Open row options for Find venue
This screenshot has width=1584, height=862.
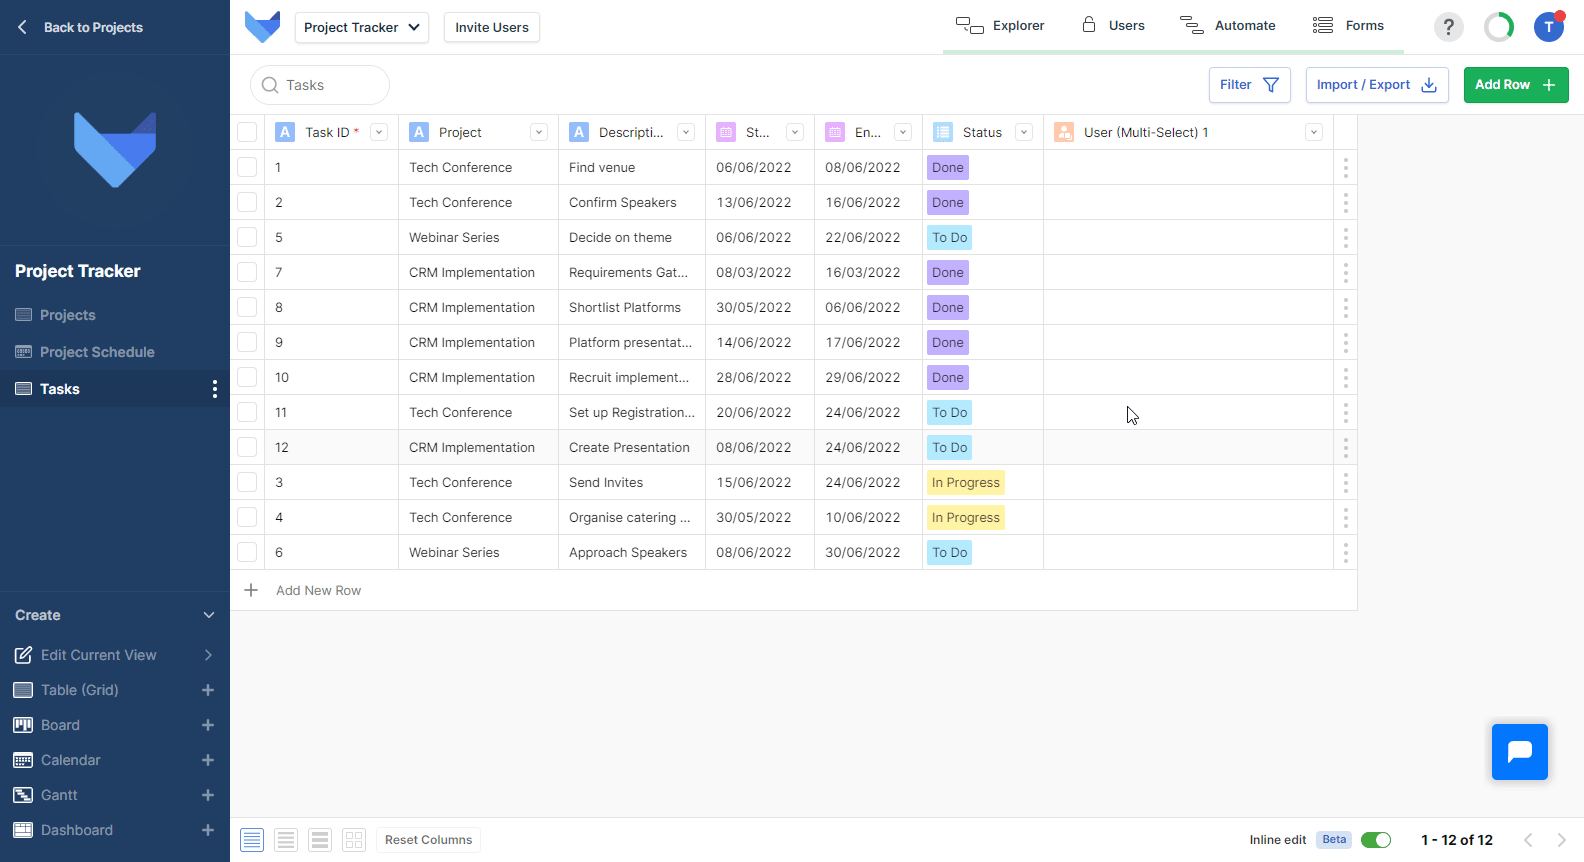(1346, 167)
